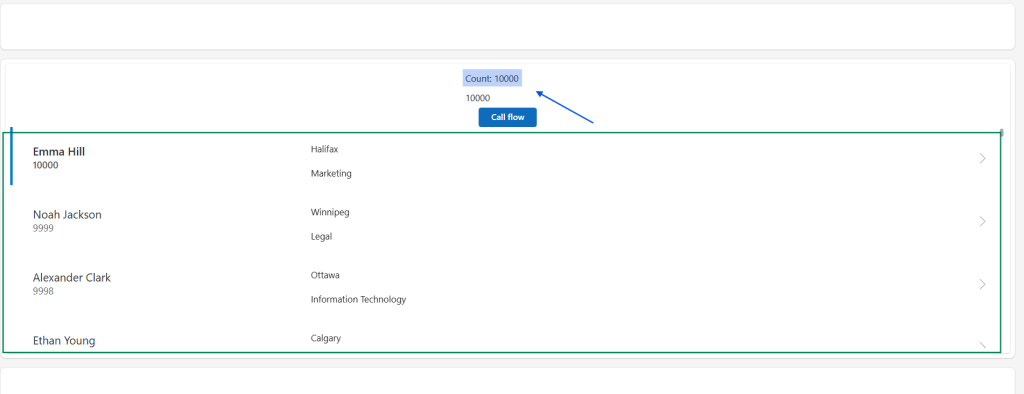
Task: Select the Alexander Clark name
Action: (72, 278)
